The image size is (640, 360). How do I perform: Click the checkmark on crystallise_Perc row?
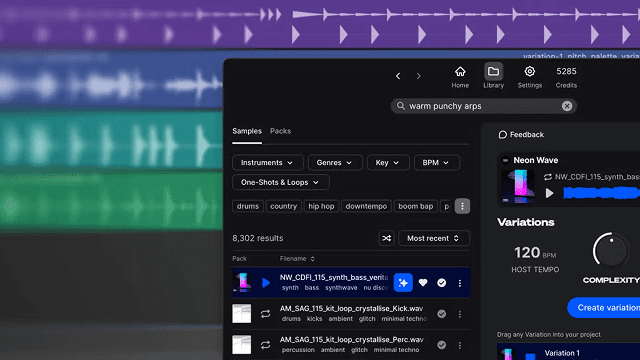[442, 345]
